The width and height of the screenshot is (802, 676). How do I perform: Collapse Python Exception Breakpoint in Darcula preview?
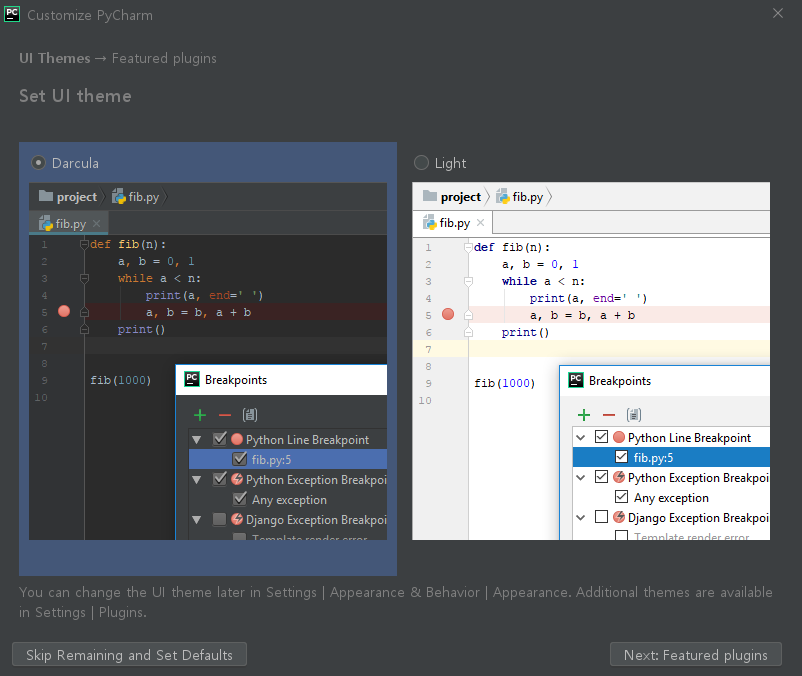(196, 480)
